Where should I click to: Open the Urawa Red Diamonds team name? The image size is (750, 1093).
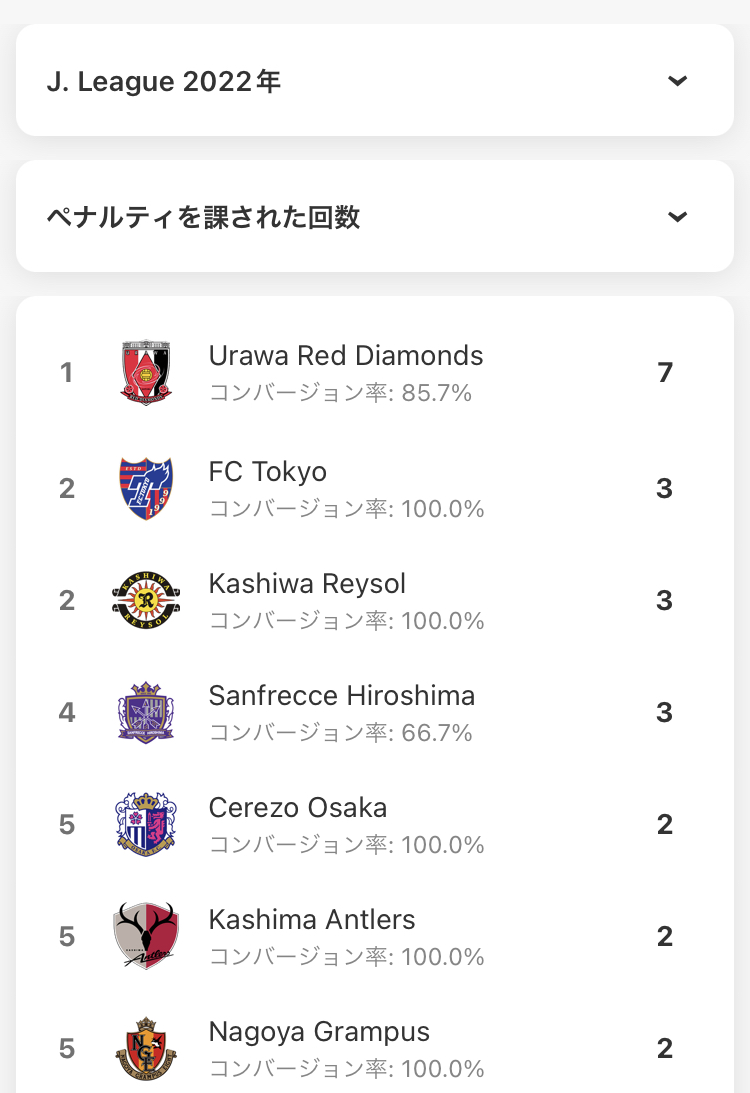(346, 356)
